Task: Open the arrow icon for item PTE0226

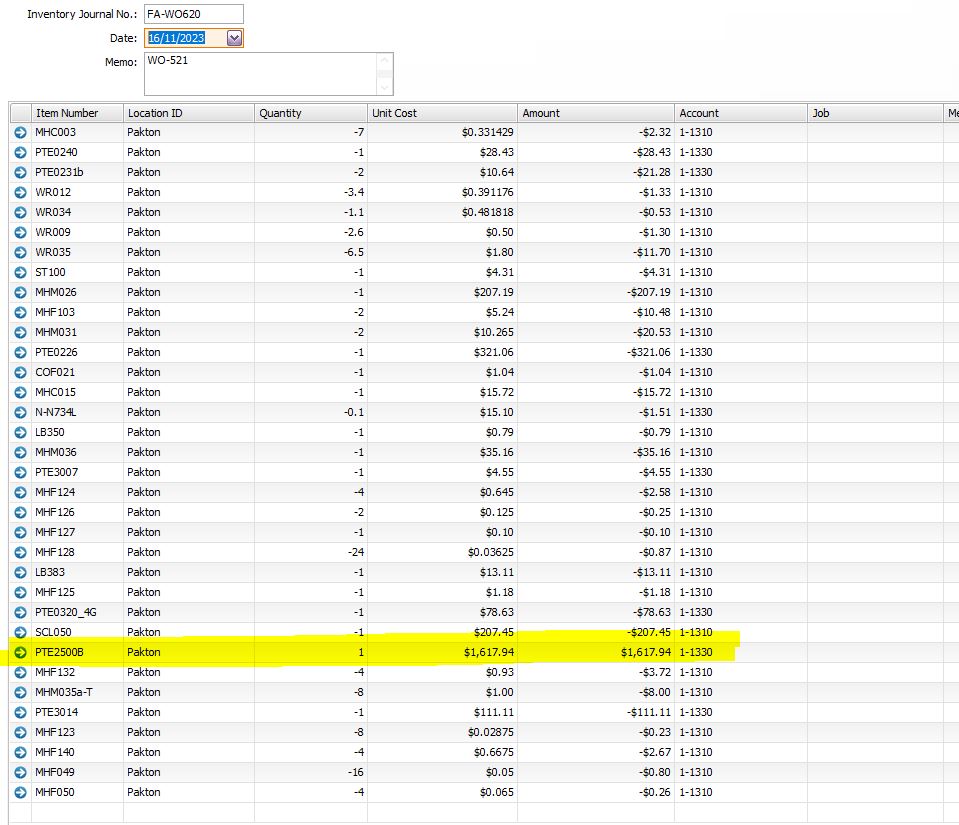Action: coord(20,352)
